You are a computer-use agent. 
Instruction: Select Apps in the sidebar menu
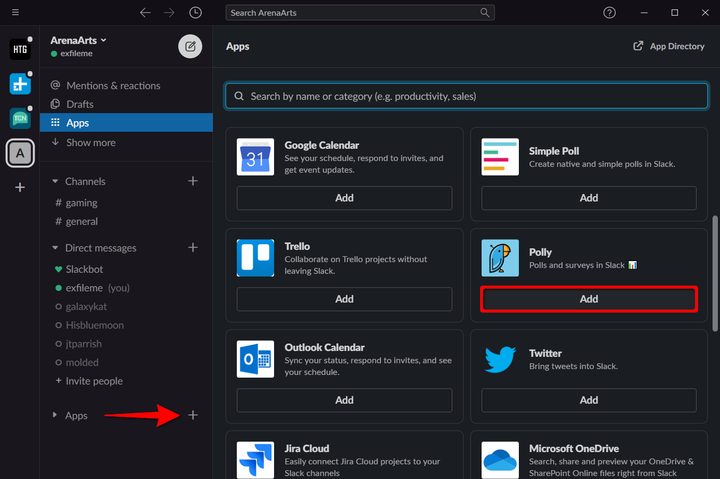pos(126,123)
